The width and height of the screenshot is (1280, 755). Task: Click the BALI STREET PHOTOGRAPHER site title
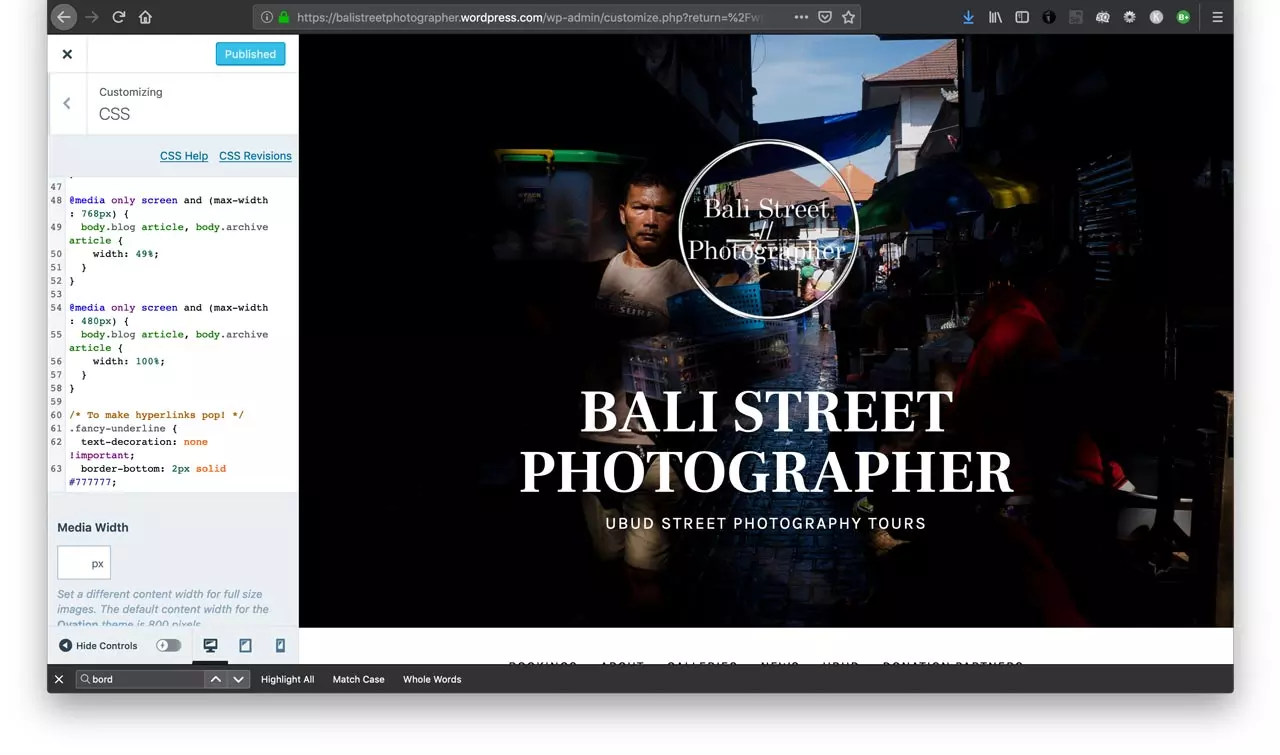point(766,441)
